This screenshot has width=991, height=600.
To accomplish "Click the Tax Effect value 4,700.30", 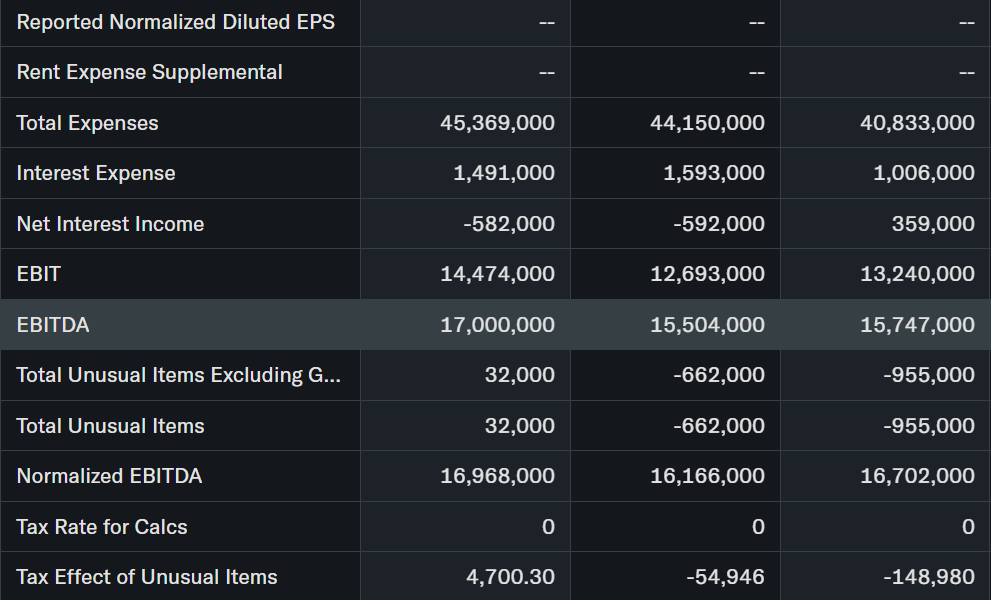I will [x=511, y=577].
